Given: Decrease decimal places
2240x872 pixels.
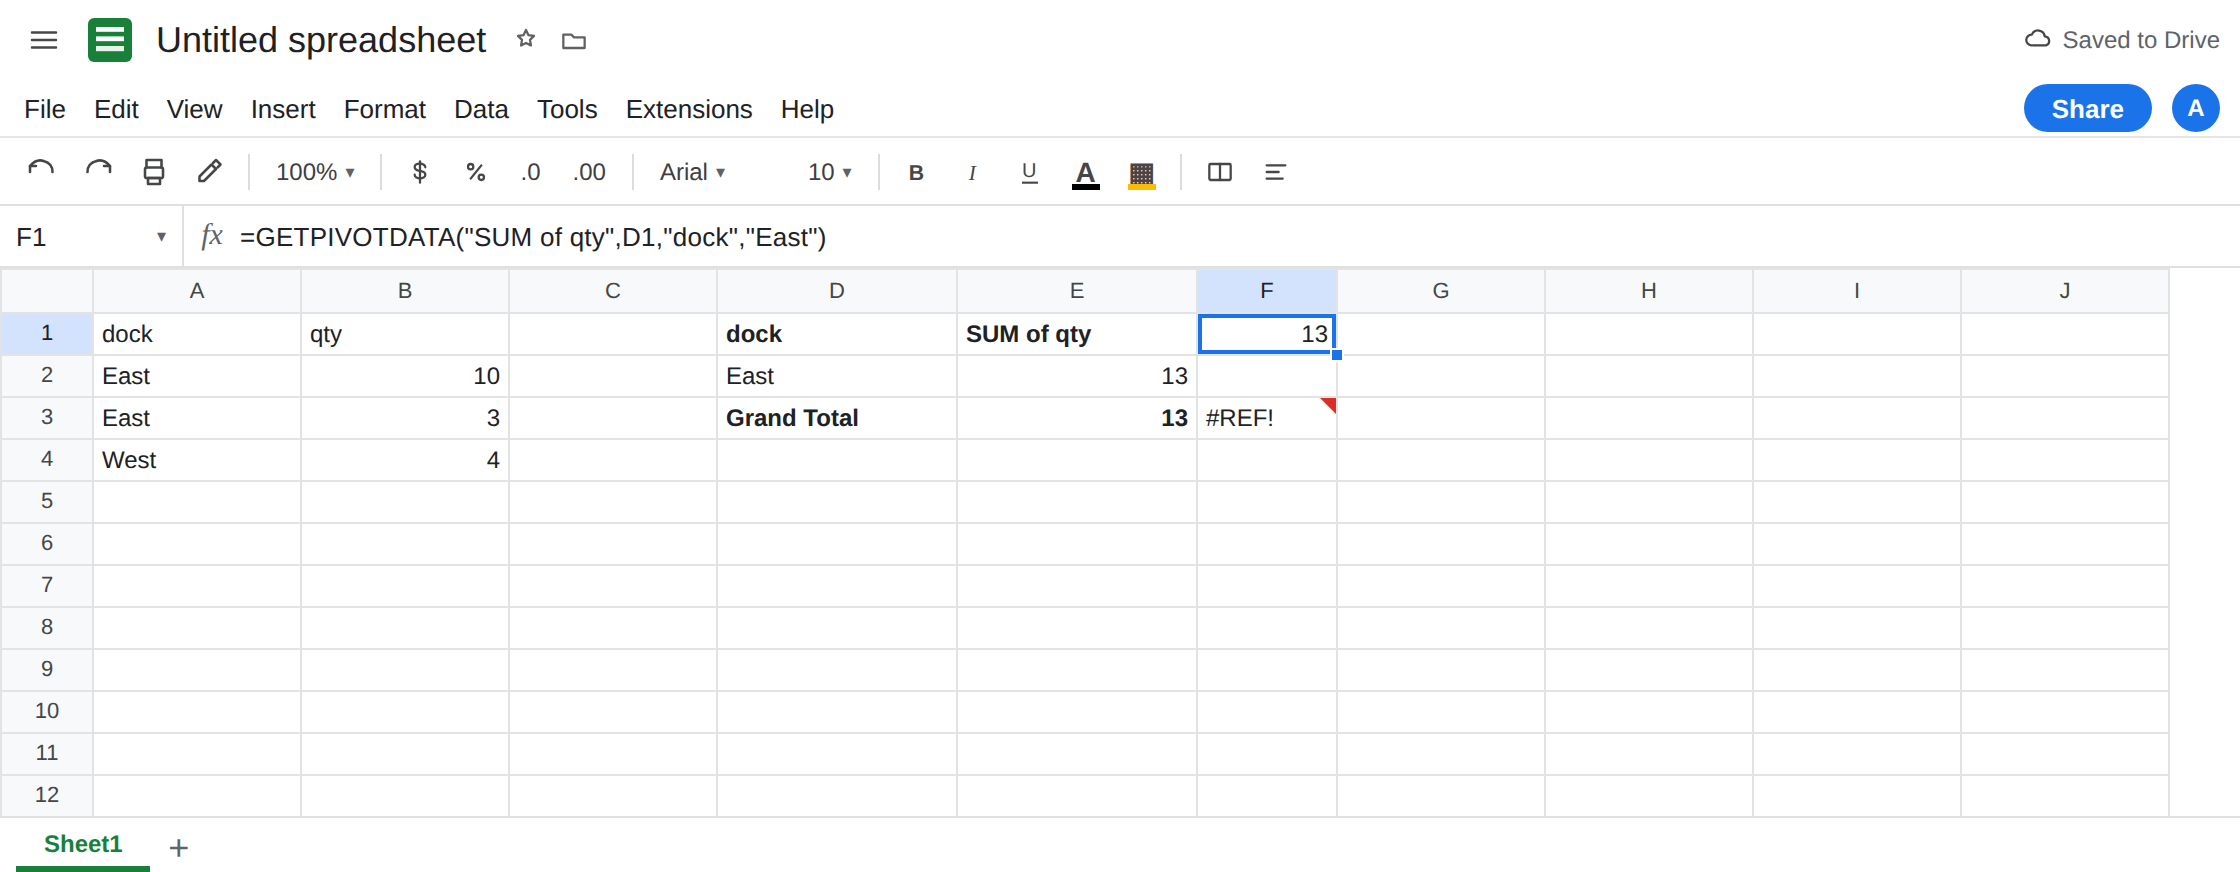Looking at the screenshot, I should (x=531, y=172).
